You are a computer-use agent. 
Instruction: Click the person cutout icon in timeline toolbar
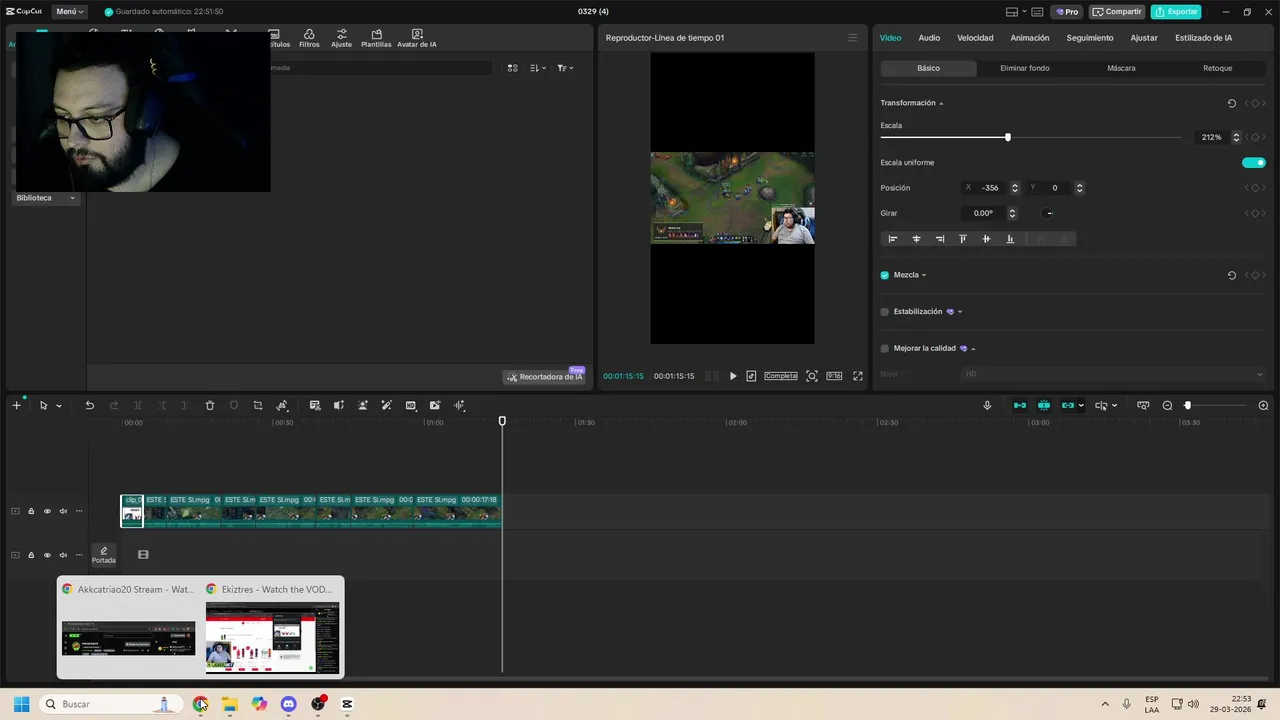pyautogui.click(x=362, y=405)
